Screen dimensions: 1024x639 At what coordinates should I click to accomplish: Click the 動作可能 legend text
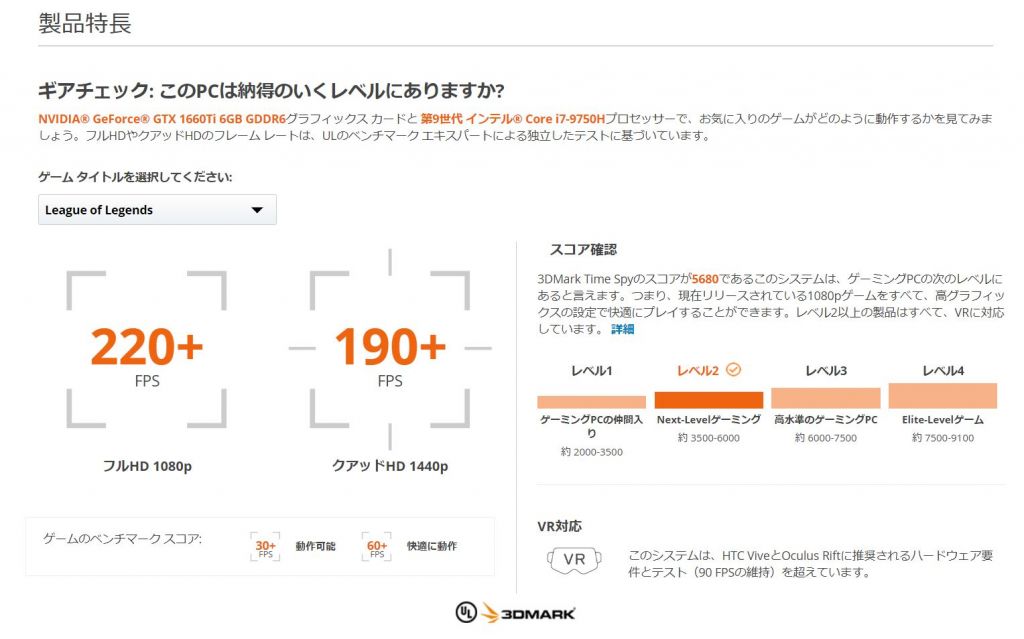click(315, 546)
